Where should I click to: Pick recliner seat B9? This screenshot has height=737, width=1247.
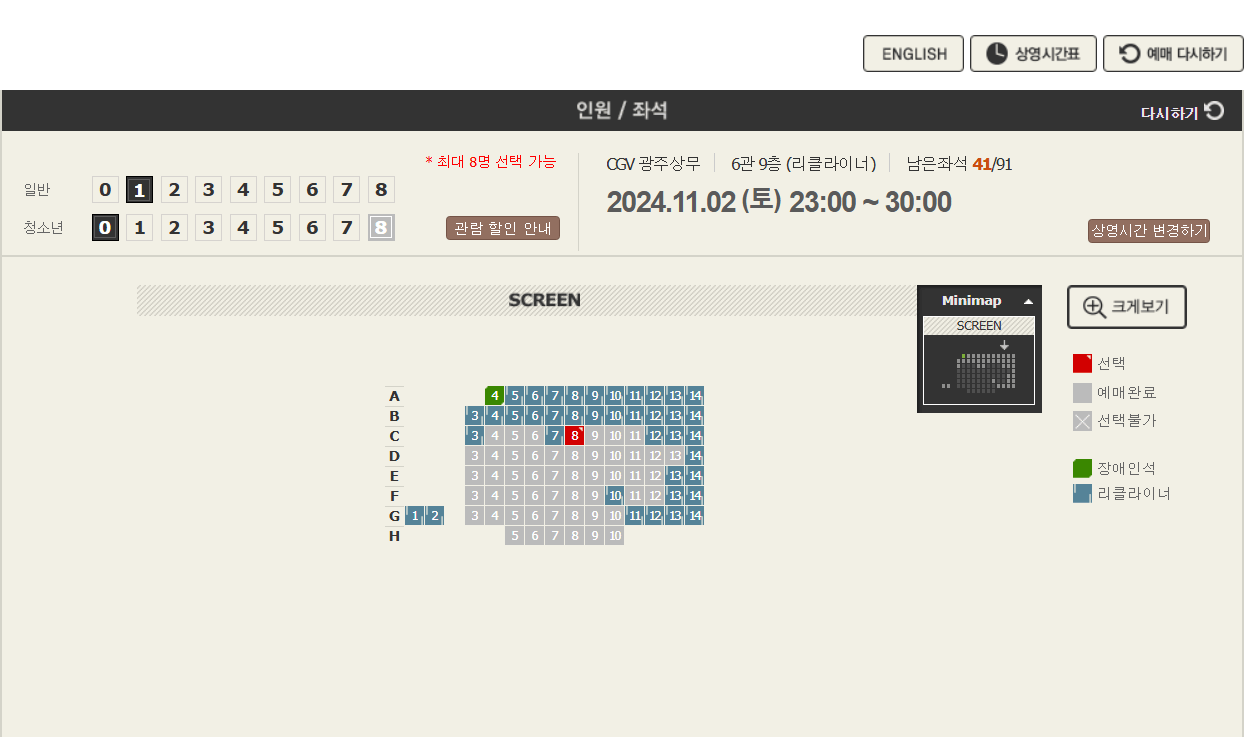pyautogui.click(x=594, y=416)
